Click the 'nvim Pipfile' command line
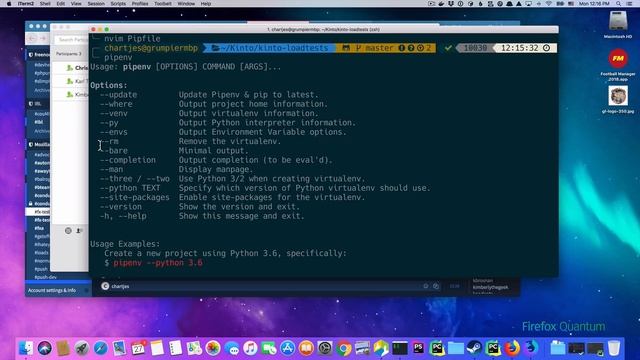The width and height of the screenshot is (640, 360). pyautogui.click(x=132, y=39)
